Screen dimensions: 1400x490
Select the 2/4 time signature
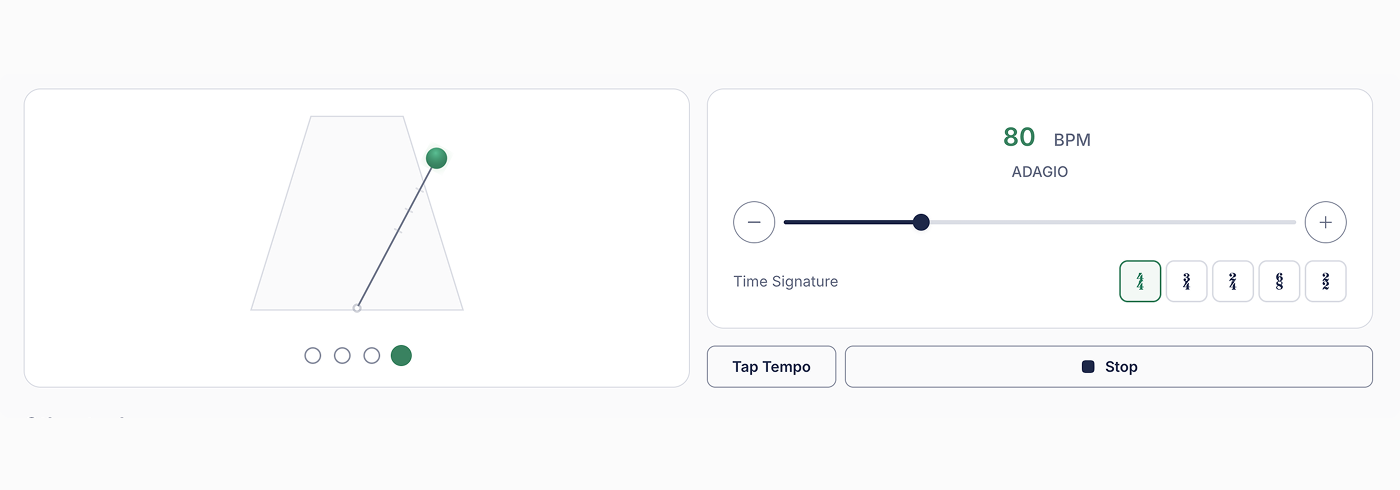point(1233,281)
